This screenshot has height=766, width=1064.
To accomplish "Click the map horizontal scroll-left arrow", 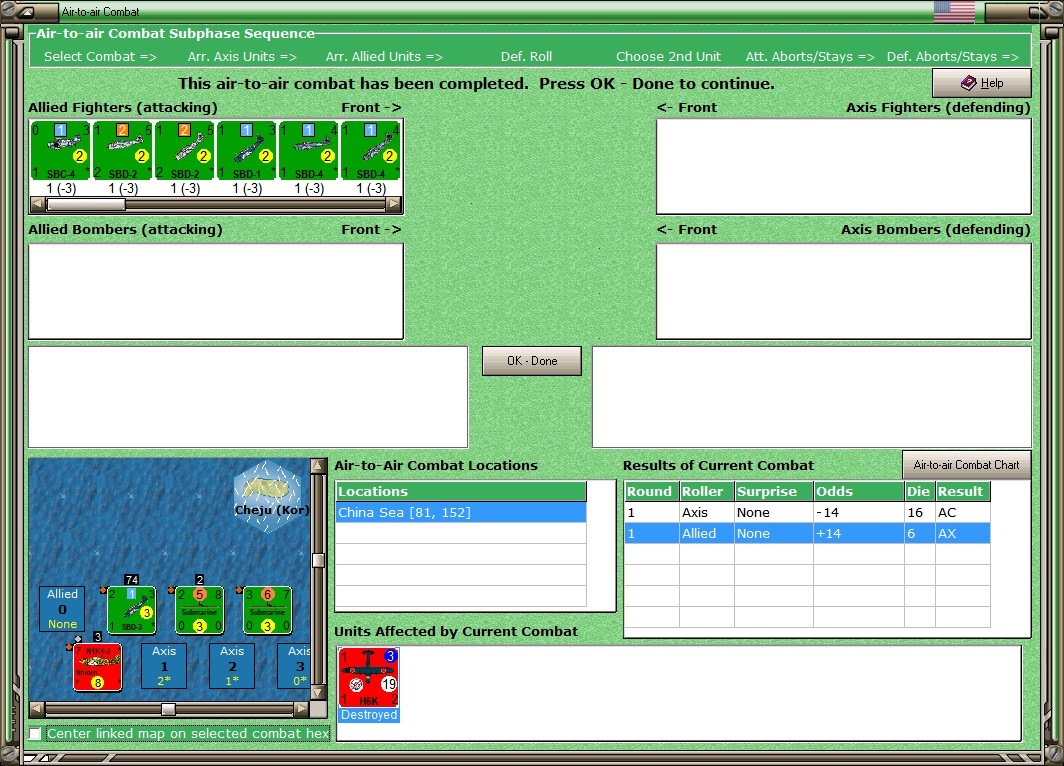I will click(37, 709).
